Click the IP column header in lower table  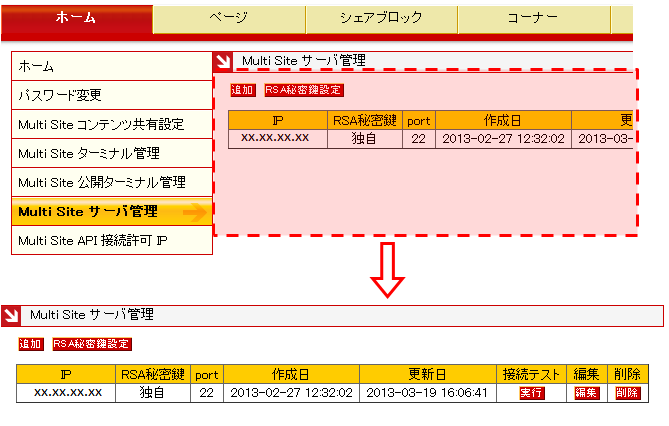point(66,374)
